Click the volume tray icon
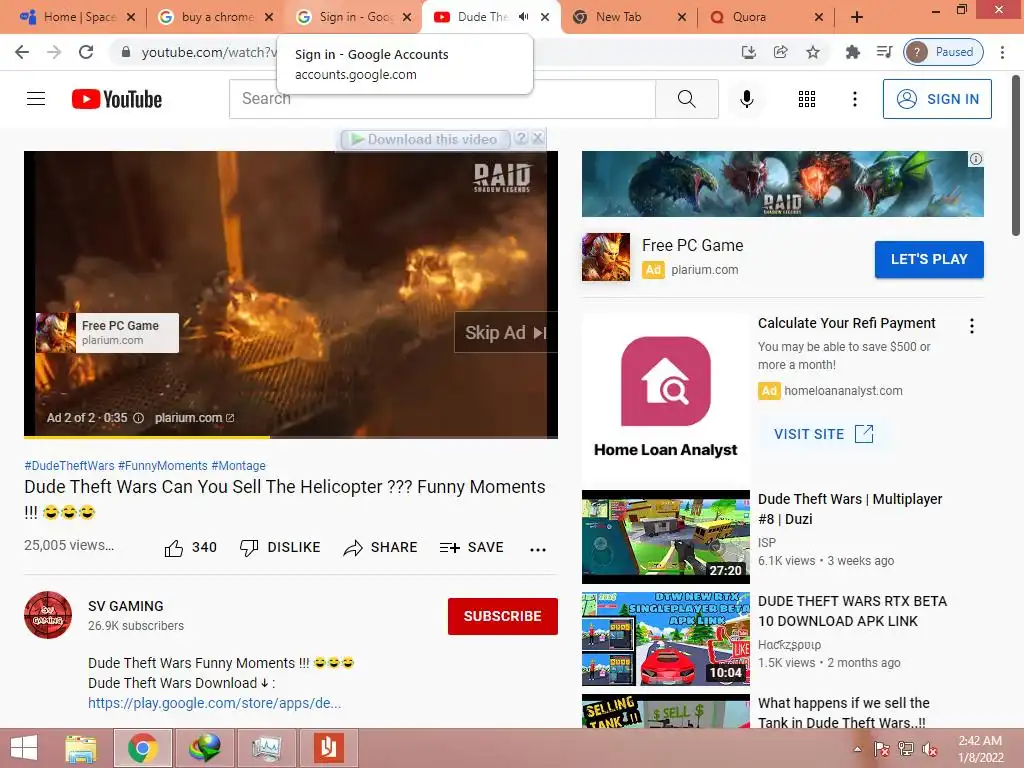Image resolution: width=1024 pixels, height=768 pixels. click(x=929, y=749)
